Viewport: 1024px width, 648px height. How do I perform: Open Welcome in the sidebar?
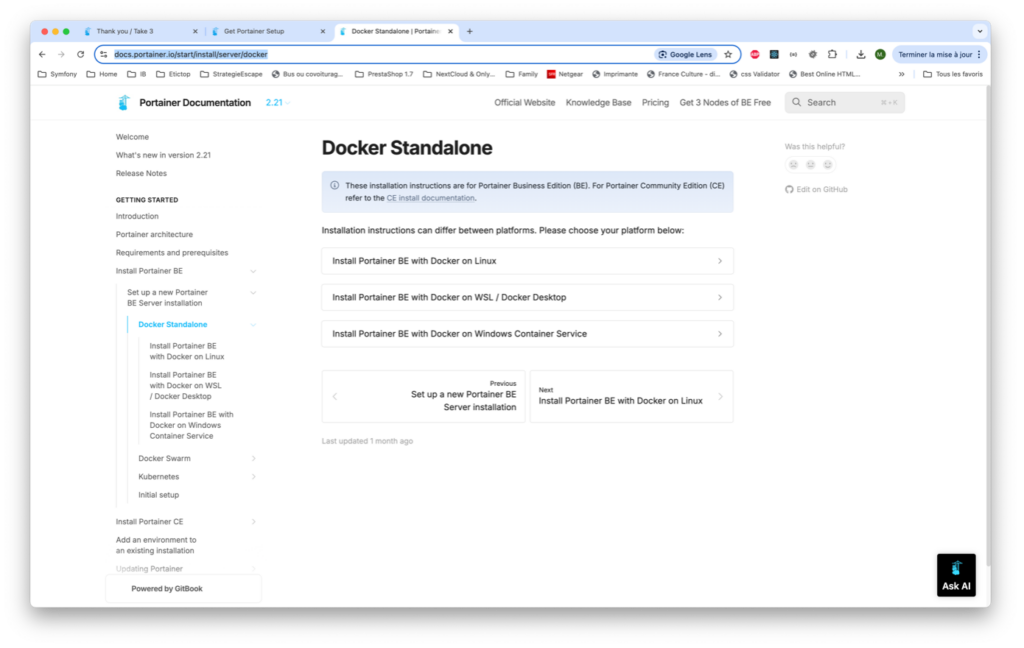pos(132,137)
